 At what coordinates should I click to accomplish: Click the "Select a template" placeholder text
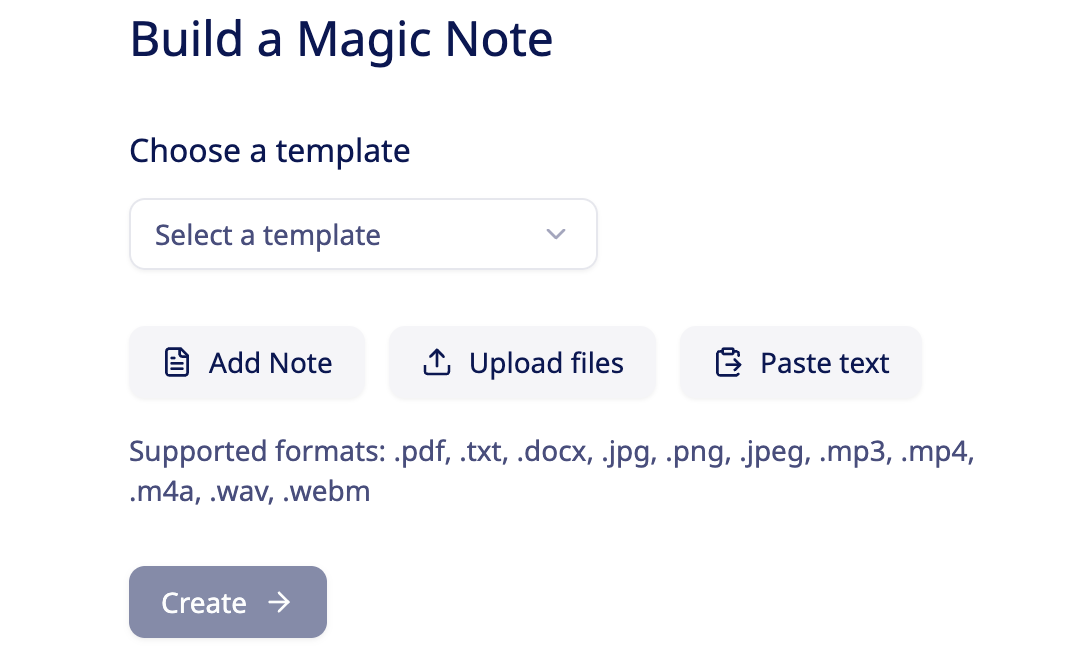click(268, 236)
